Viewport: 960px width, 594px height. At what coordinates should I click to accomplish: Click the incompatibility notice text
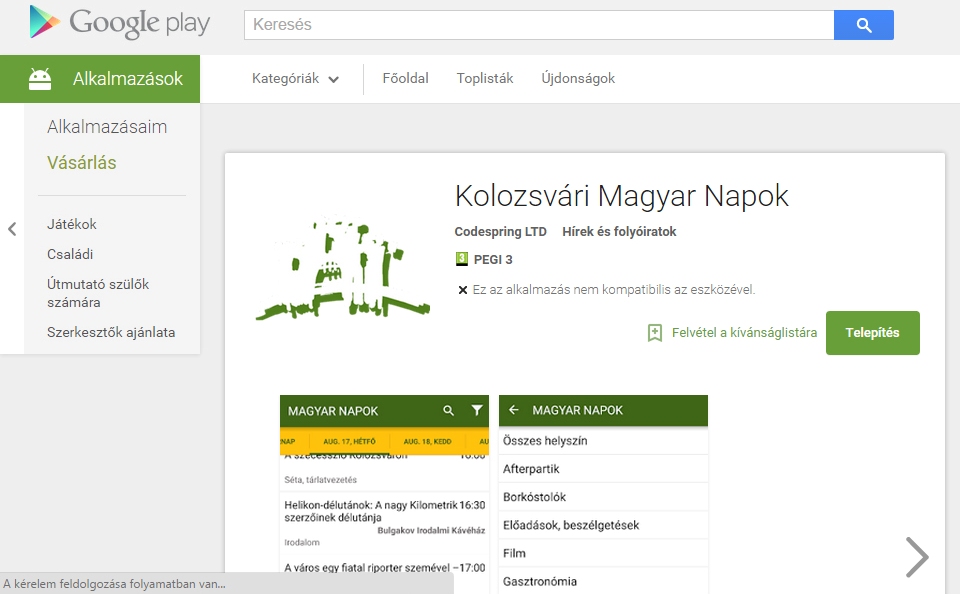[x=613, y=290]
